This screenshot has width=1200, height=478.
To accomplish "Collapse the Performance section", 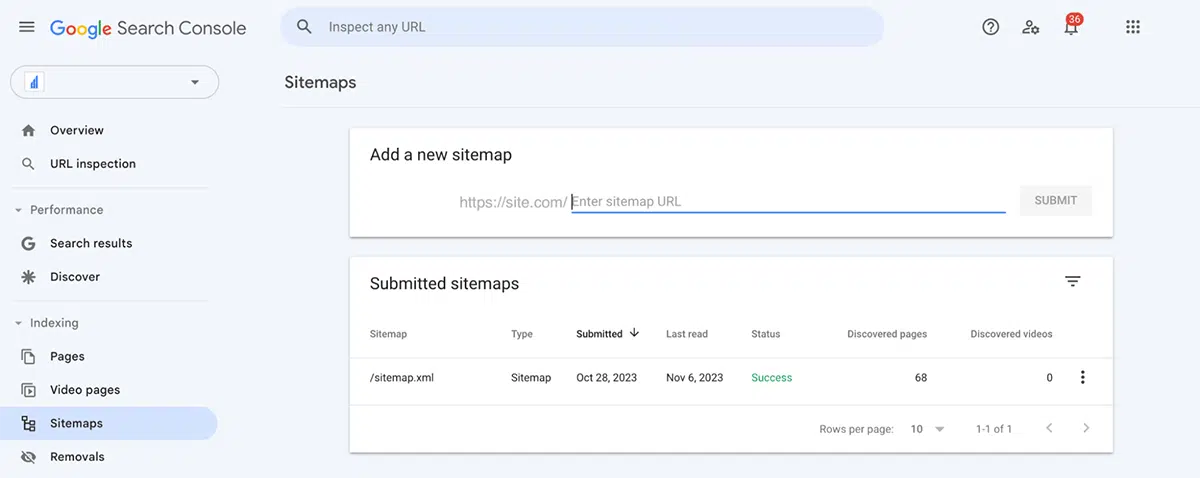I will 18,210.
